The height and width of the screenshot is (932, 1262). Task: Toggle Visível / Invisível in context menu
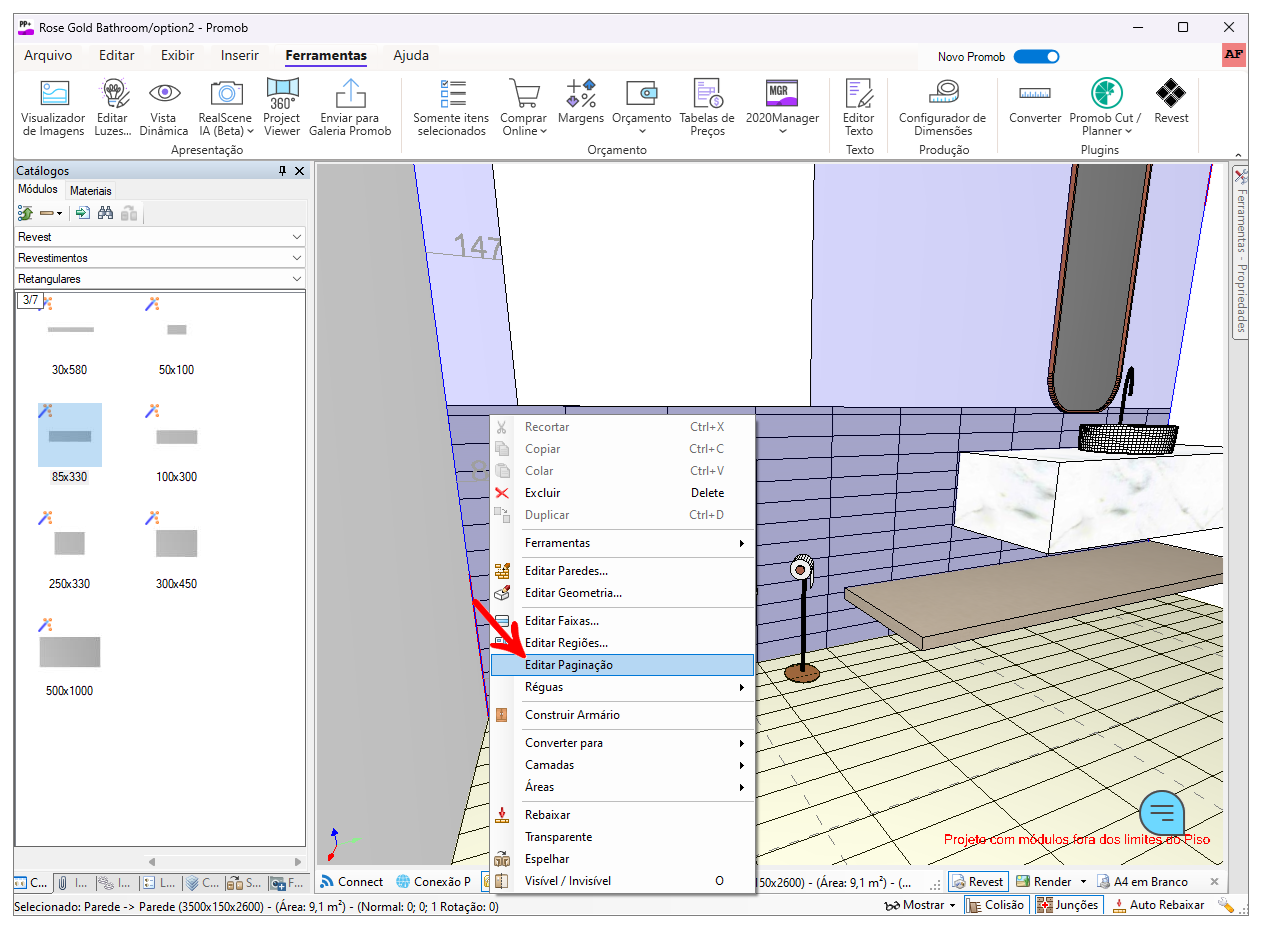pos(621,881)
